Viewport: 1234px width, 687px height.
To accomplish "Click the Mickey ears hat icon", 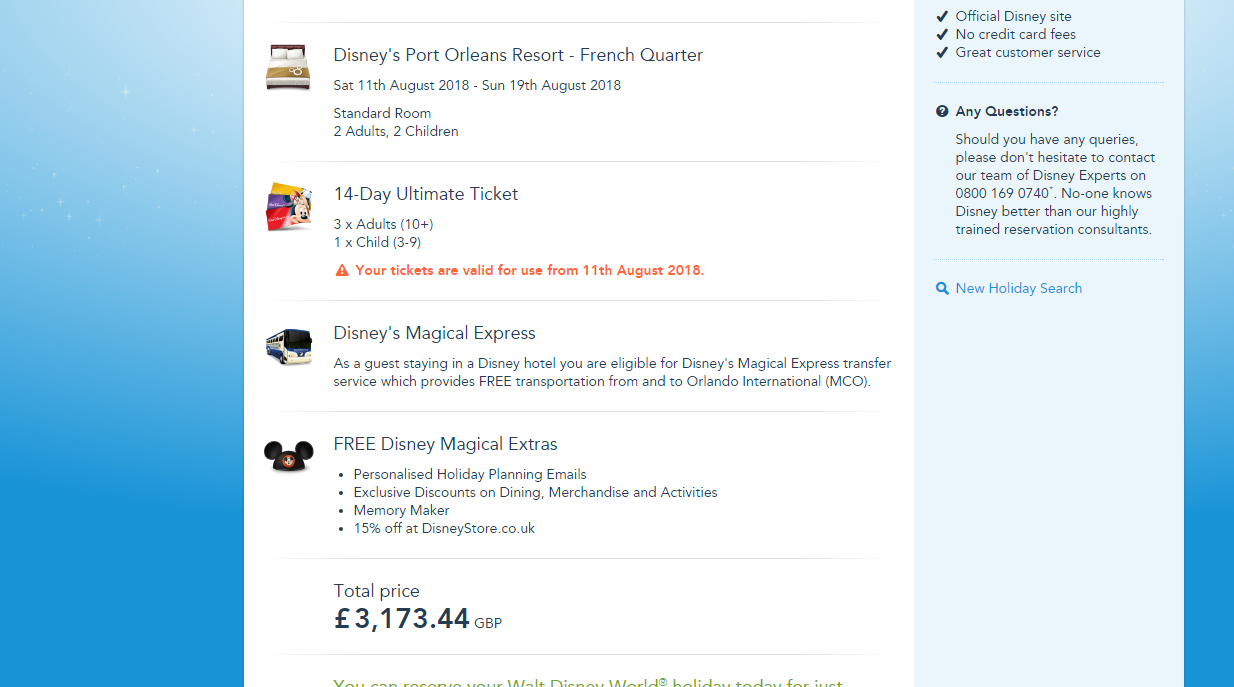I will tap(288, 456).
